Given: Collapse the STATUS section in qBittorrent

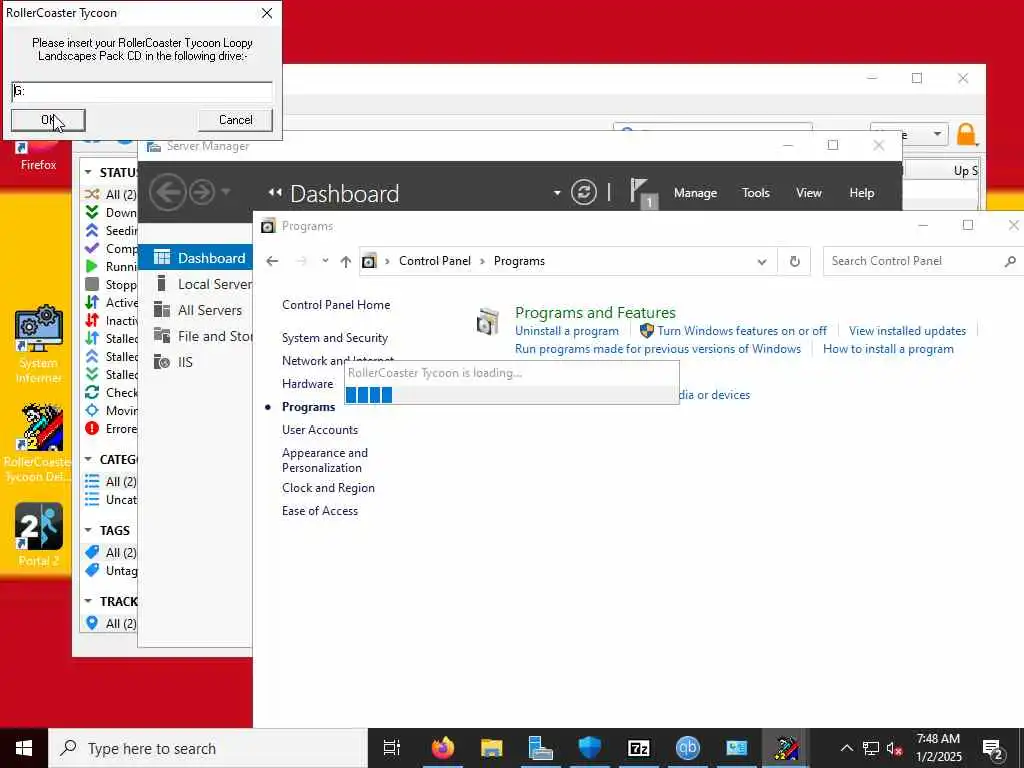Looking at the screenshot, I should click(88, 172).
